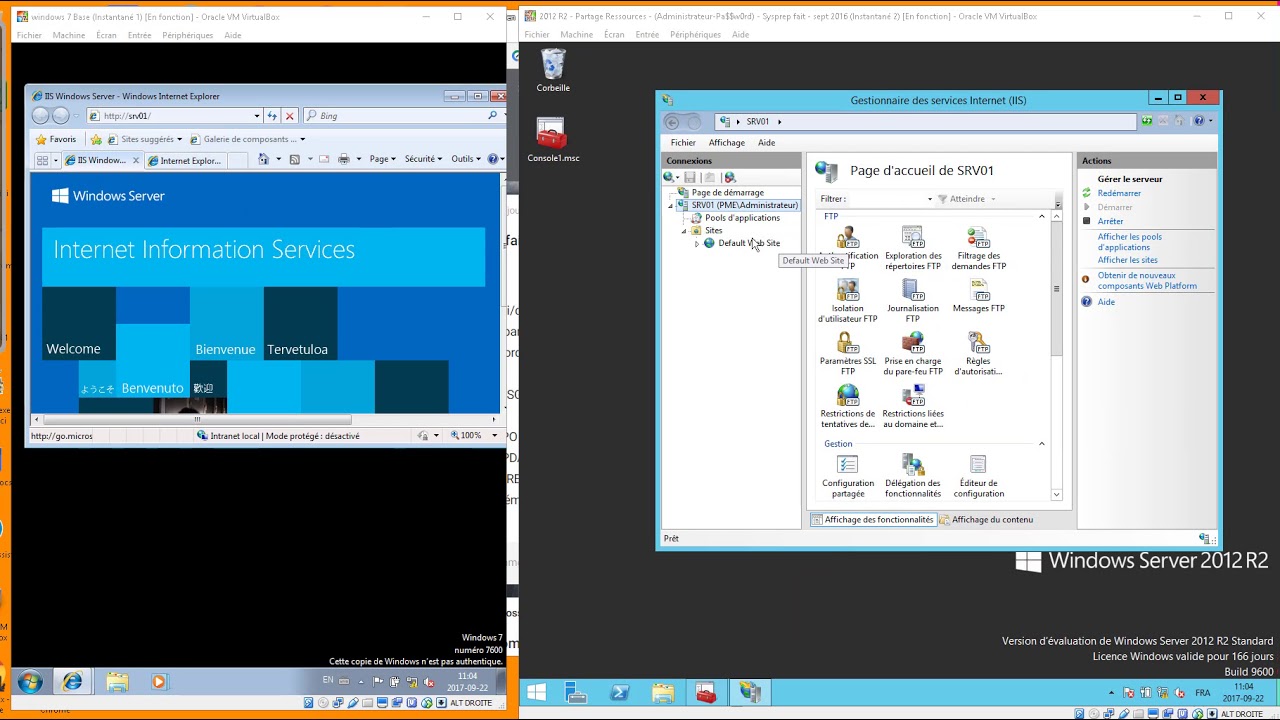1280x720 pixels.
Task: Open Règles d'autorisation FTP feature
Action: point(978,354)
